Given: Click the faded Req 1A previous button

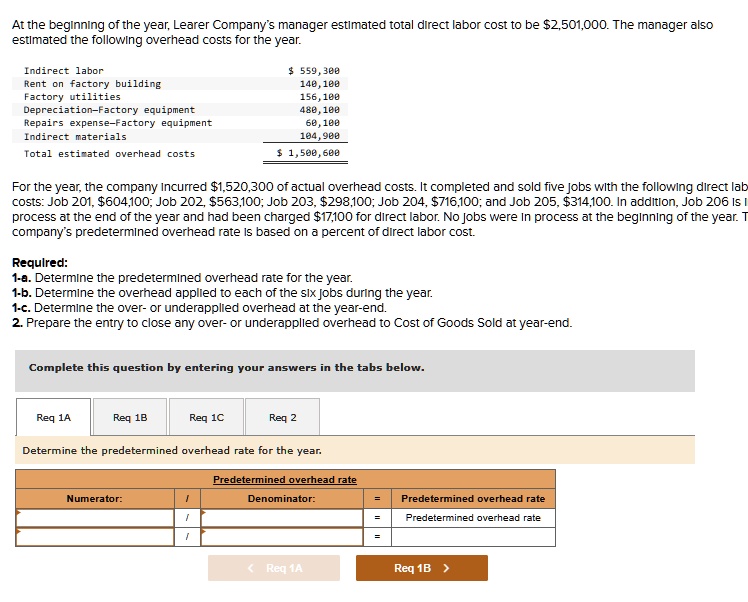Looking at the screenshot, I should pyautogui.click(x=274, y=568).
